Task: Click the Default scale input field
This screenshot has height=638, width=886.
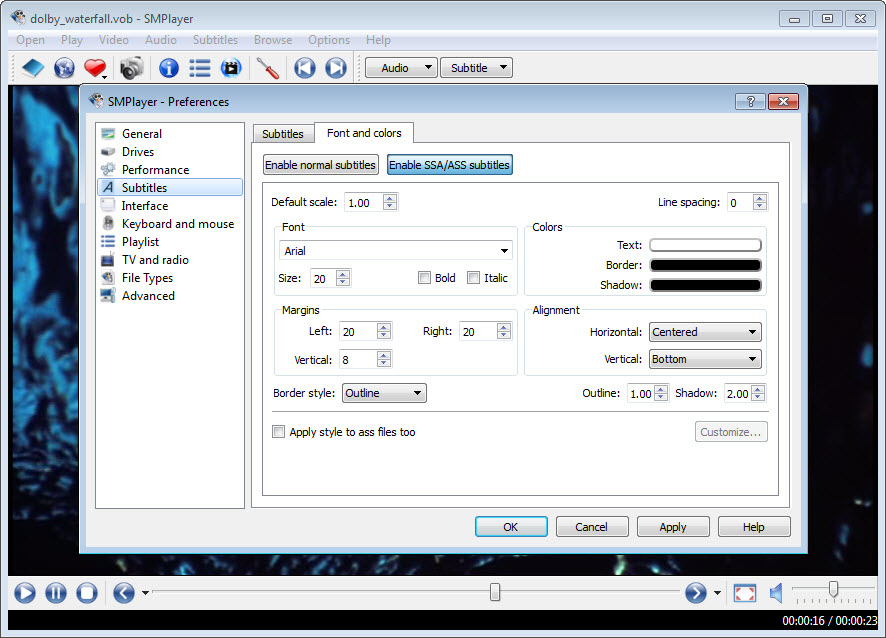Action: [364, 202]
